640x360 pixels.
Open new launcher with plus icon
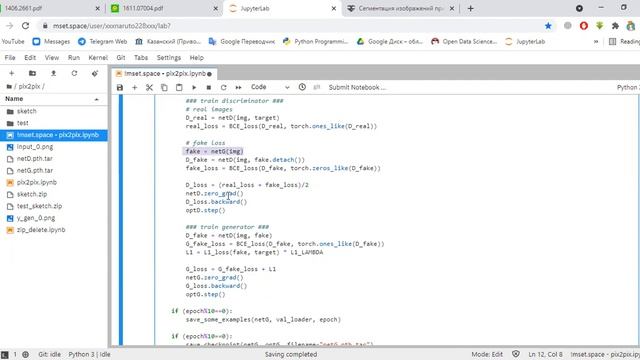(11, 73)
